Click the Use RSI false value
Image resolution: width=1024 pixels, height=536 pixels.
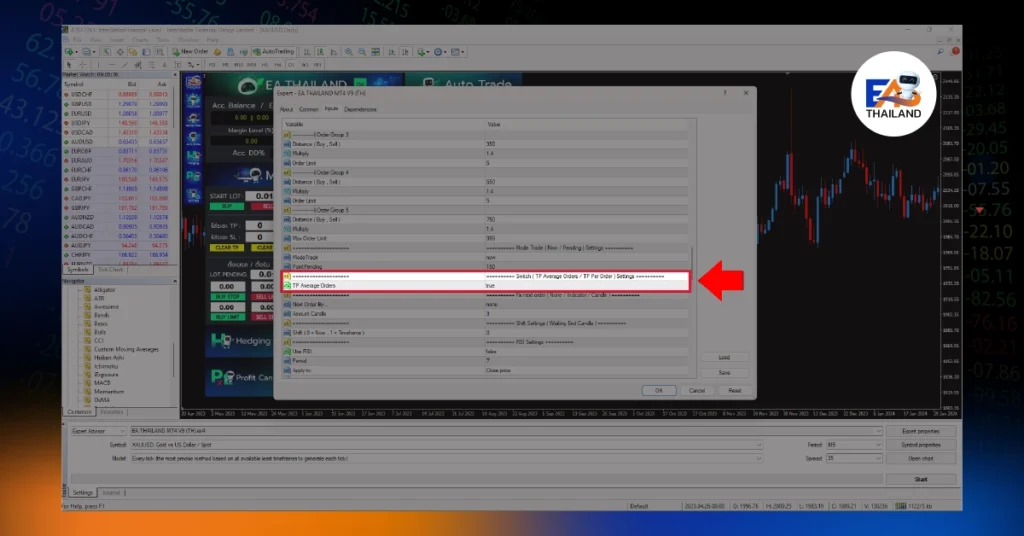pos(492,351)
